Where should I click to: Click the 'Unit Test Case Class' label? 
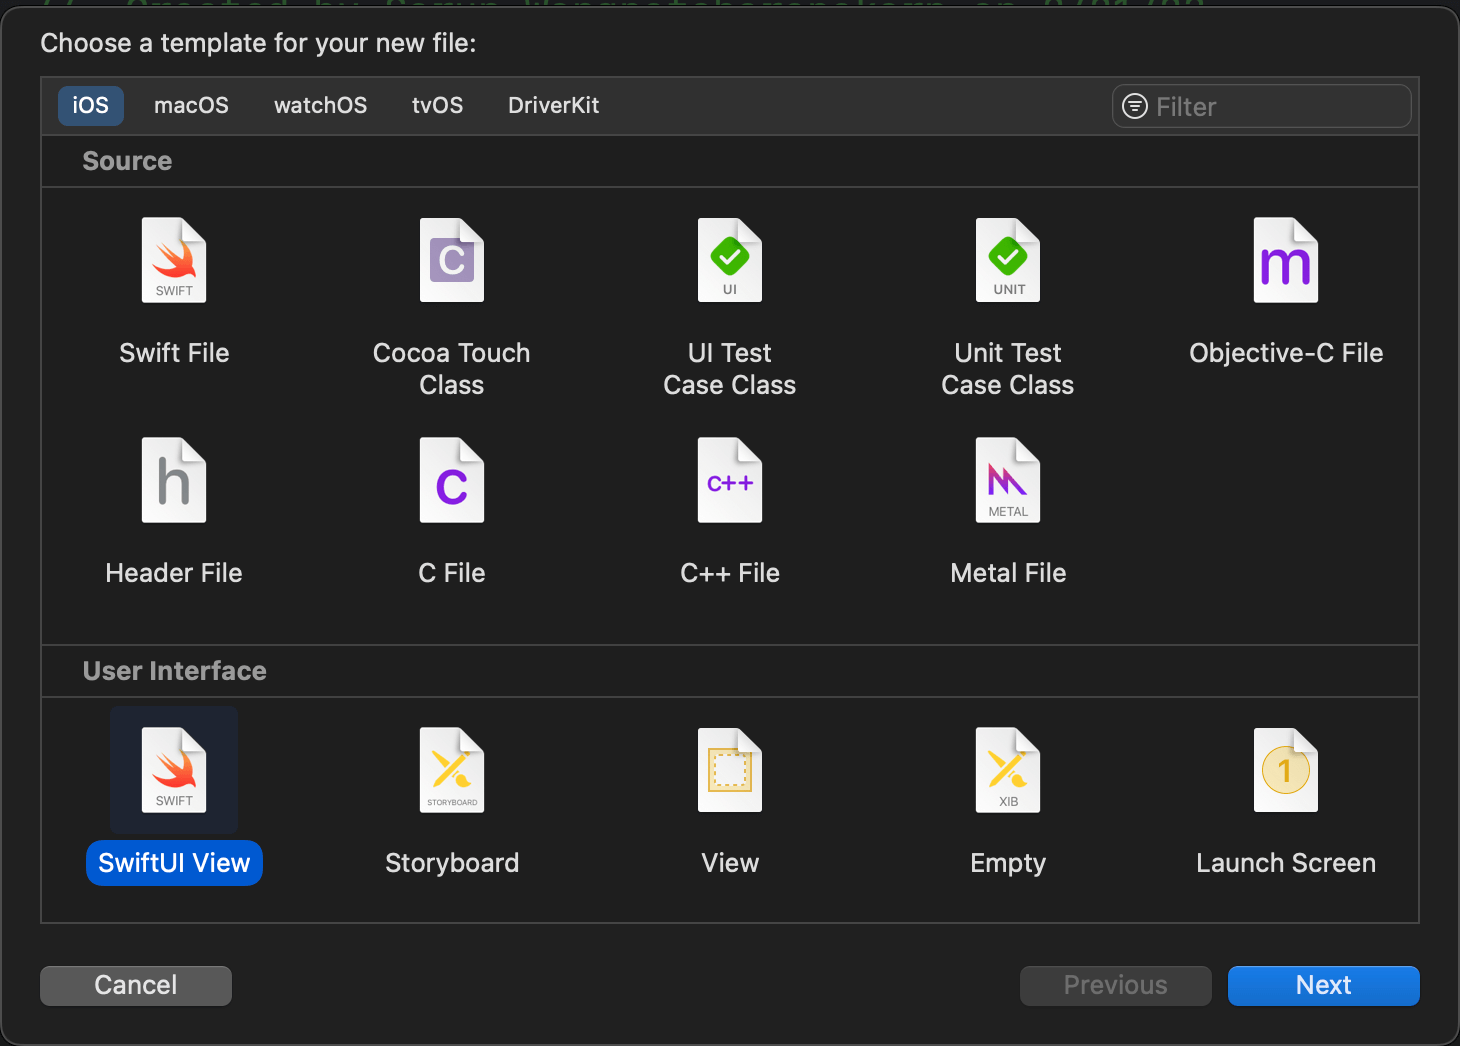click(x=1008, y=369)
